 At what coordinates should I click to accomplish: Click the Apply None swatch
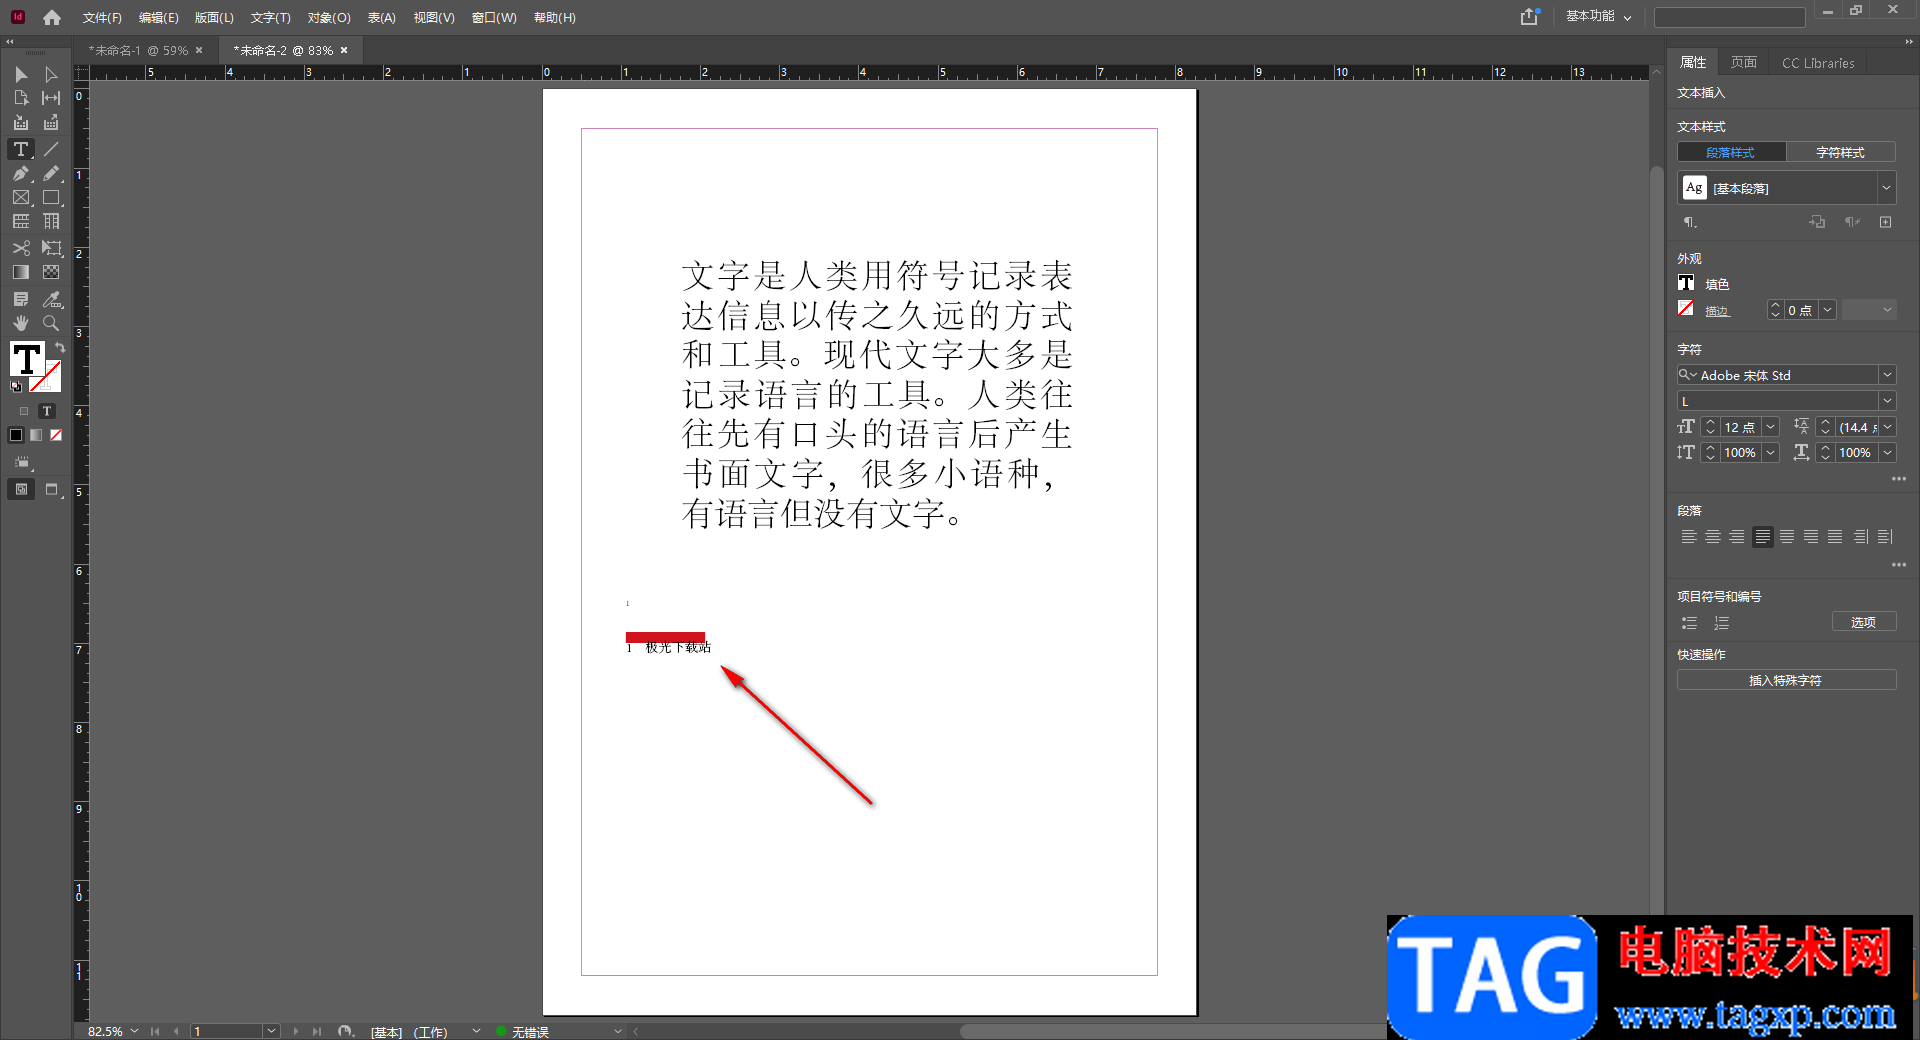pyautogui.click(x=56, y=435)
